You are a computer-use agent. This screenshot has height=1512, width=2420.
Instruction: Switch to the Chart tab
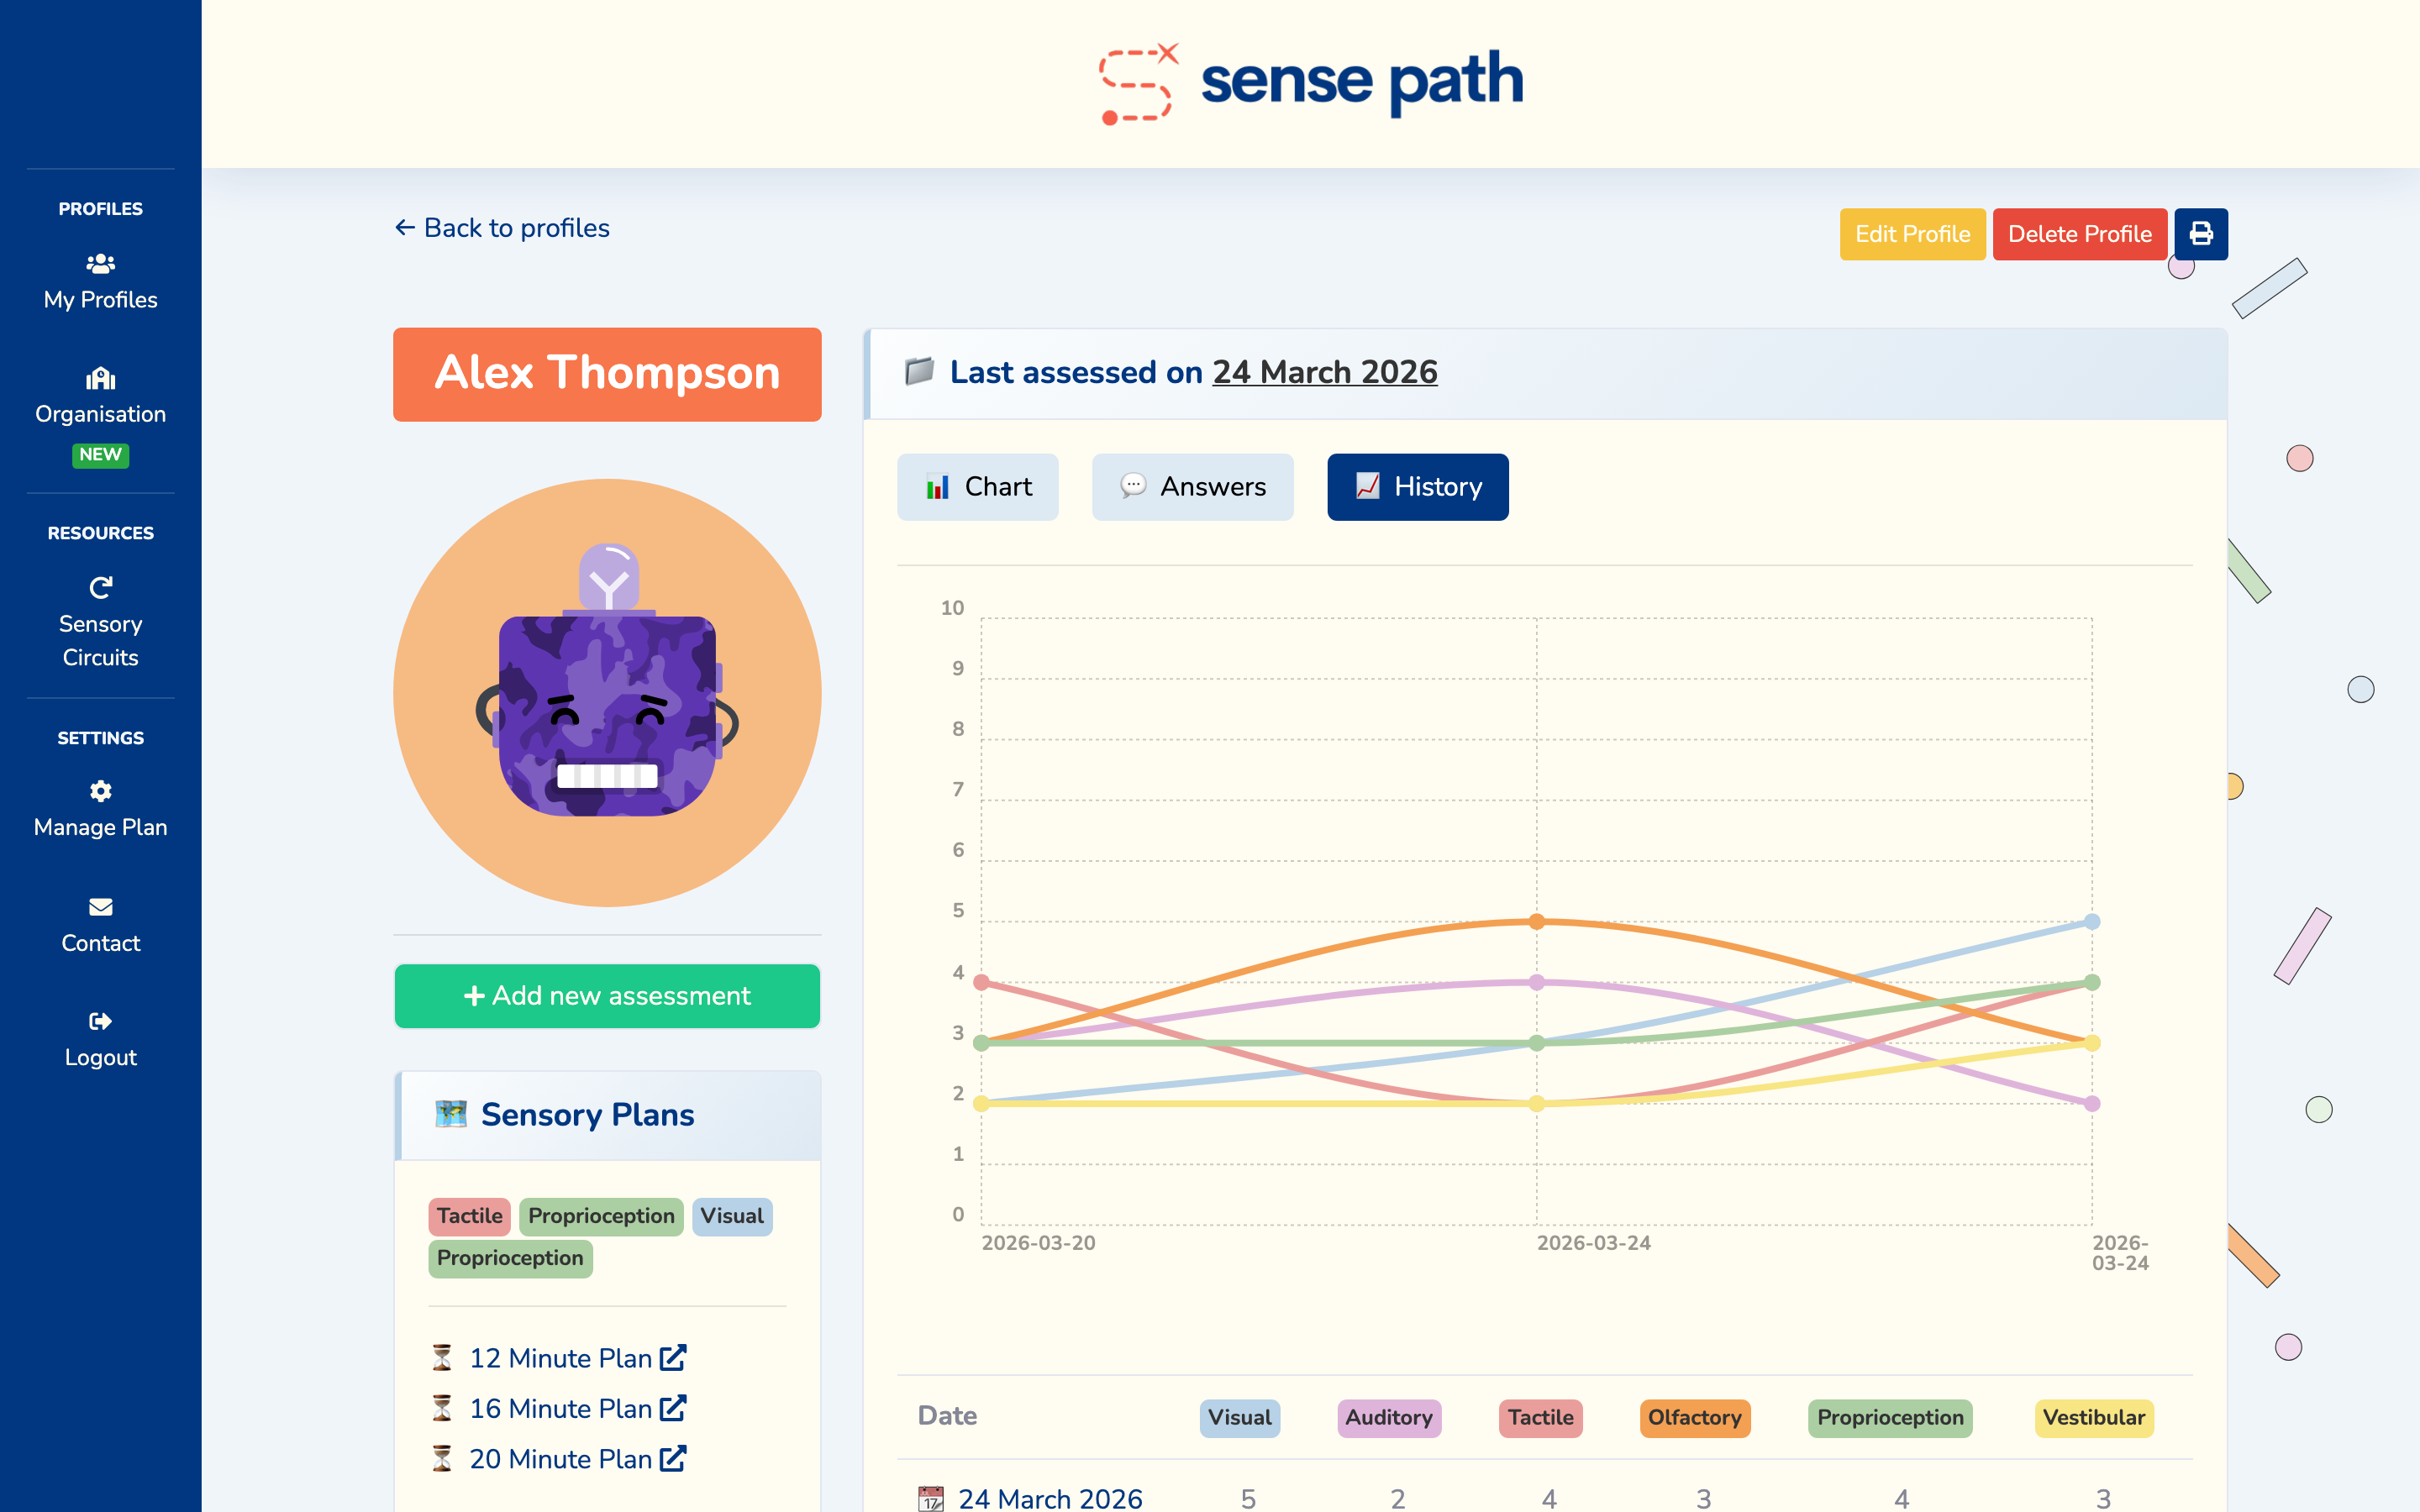coord(977,487)
